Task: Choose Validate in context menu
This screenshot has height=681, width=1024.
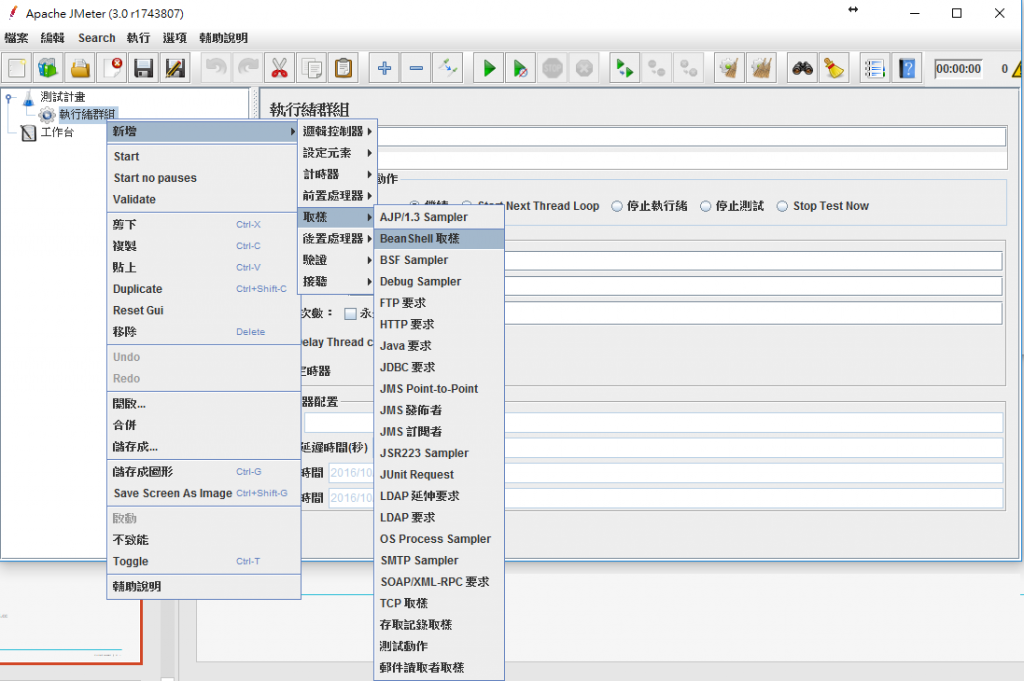Action: coord(202,199)
